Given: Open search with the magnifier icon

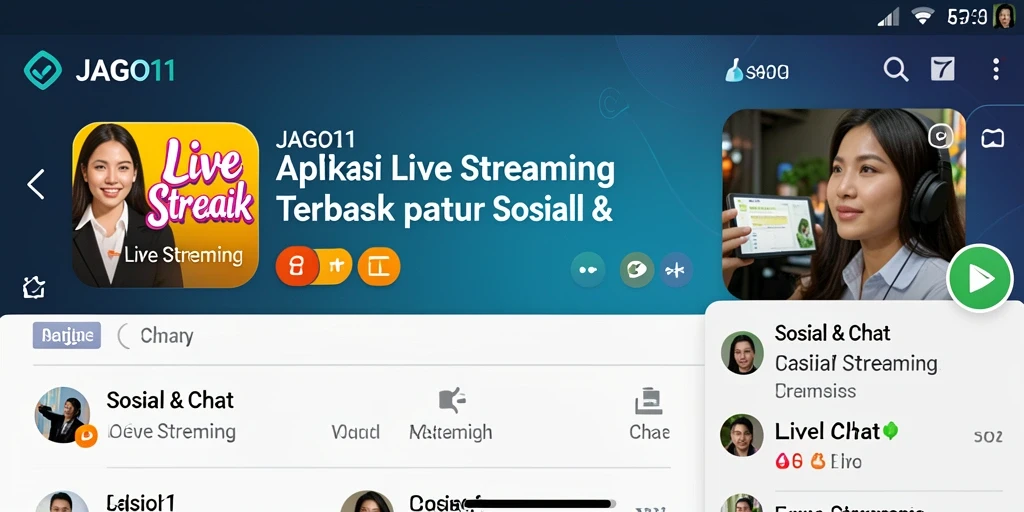Looking at the screenshot, I should [x=895, y=69].
